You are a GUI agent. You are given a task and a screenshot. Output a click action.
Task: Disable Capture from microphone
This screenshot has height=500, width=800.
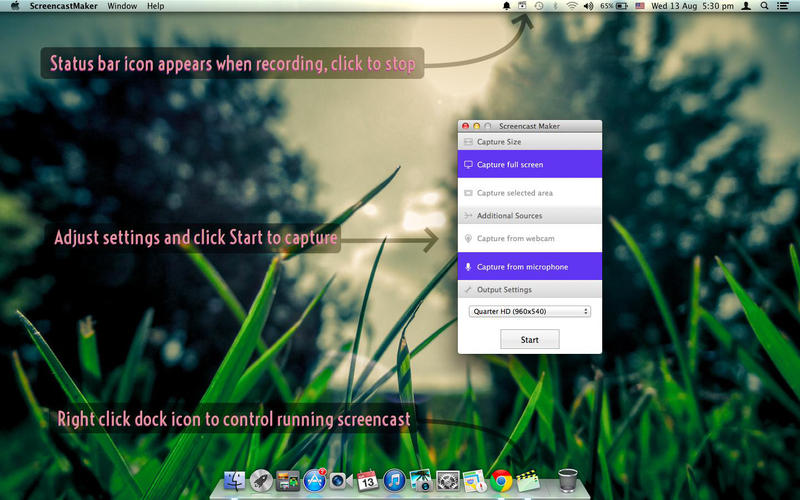[x=530, y=267]
